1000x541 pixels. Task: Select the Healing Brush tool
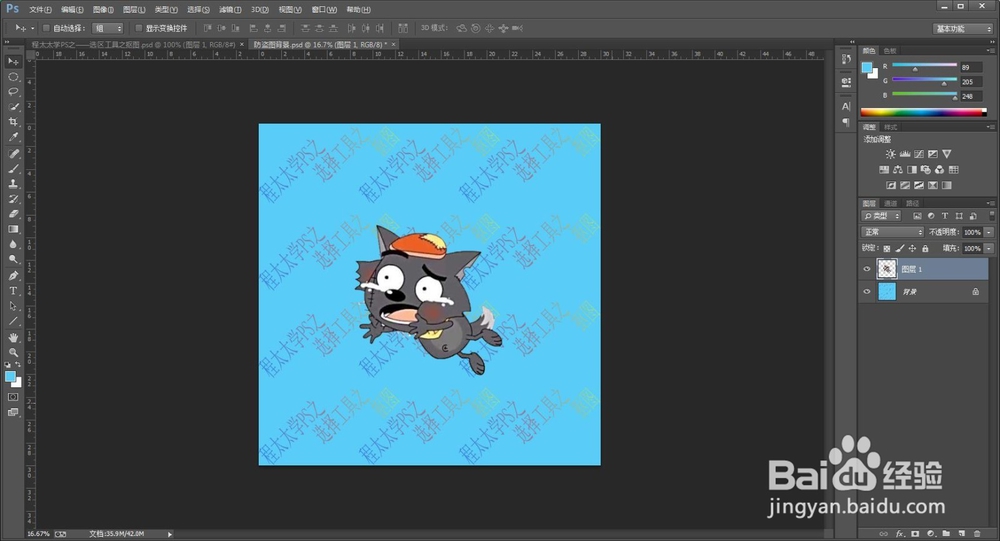click(x=13, y=154)
